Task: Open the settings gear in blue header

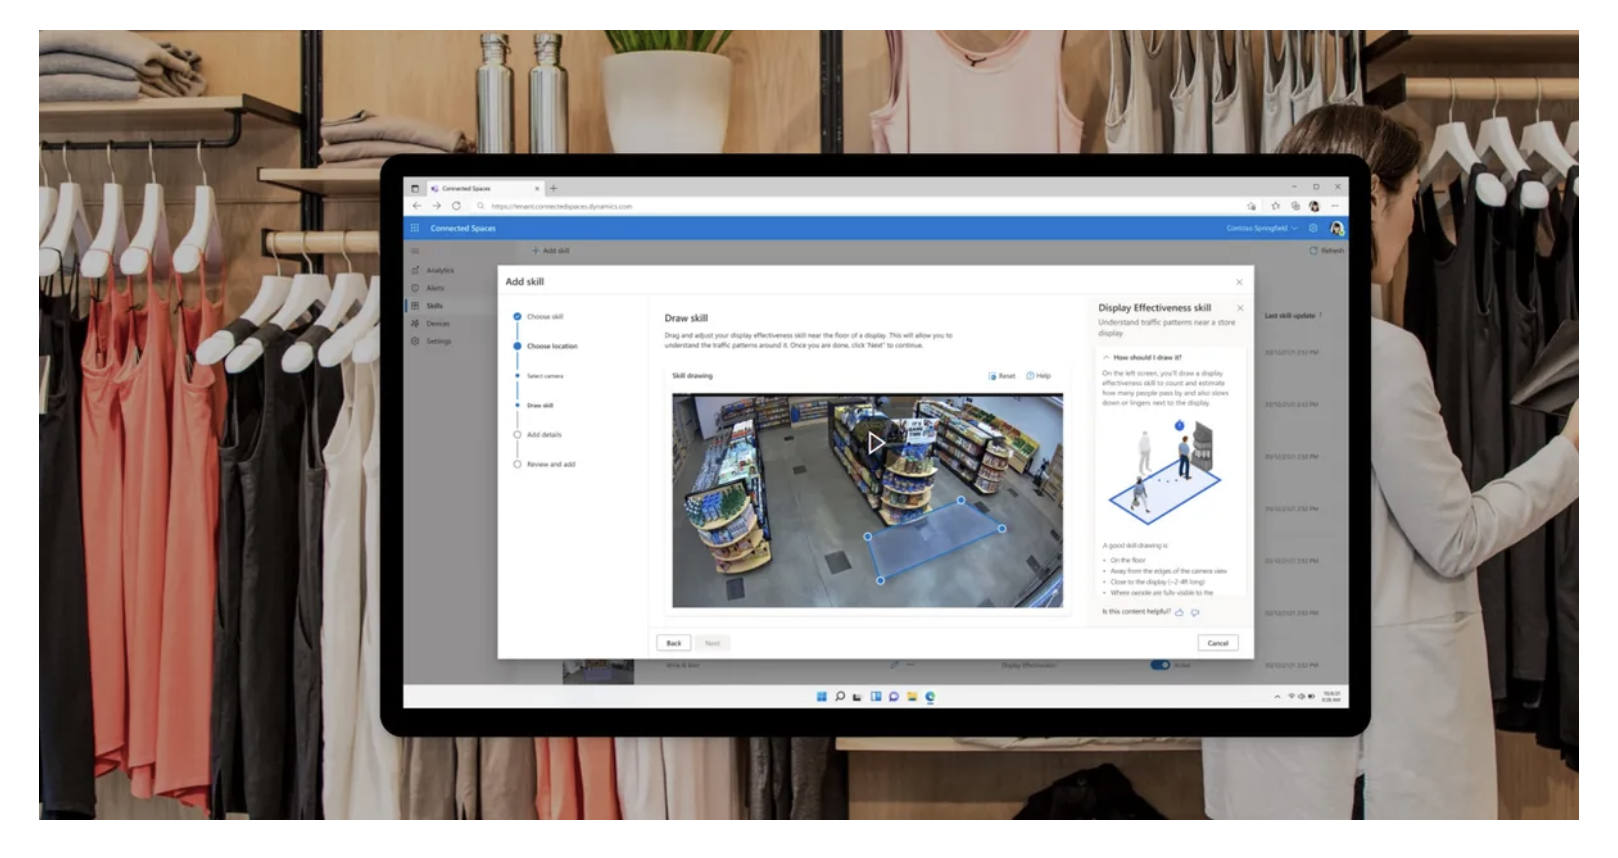Action: coord(1313,228)
